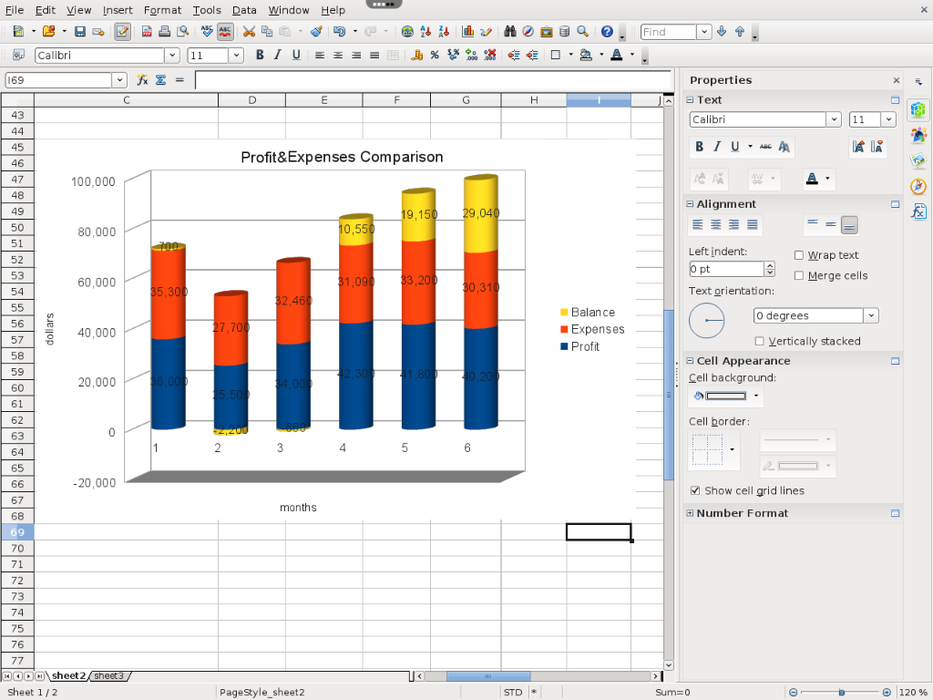Enable the Wrap text checkbox
Image resolution: width=933 pixels, height=700 pixels.
coord(799,256)
